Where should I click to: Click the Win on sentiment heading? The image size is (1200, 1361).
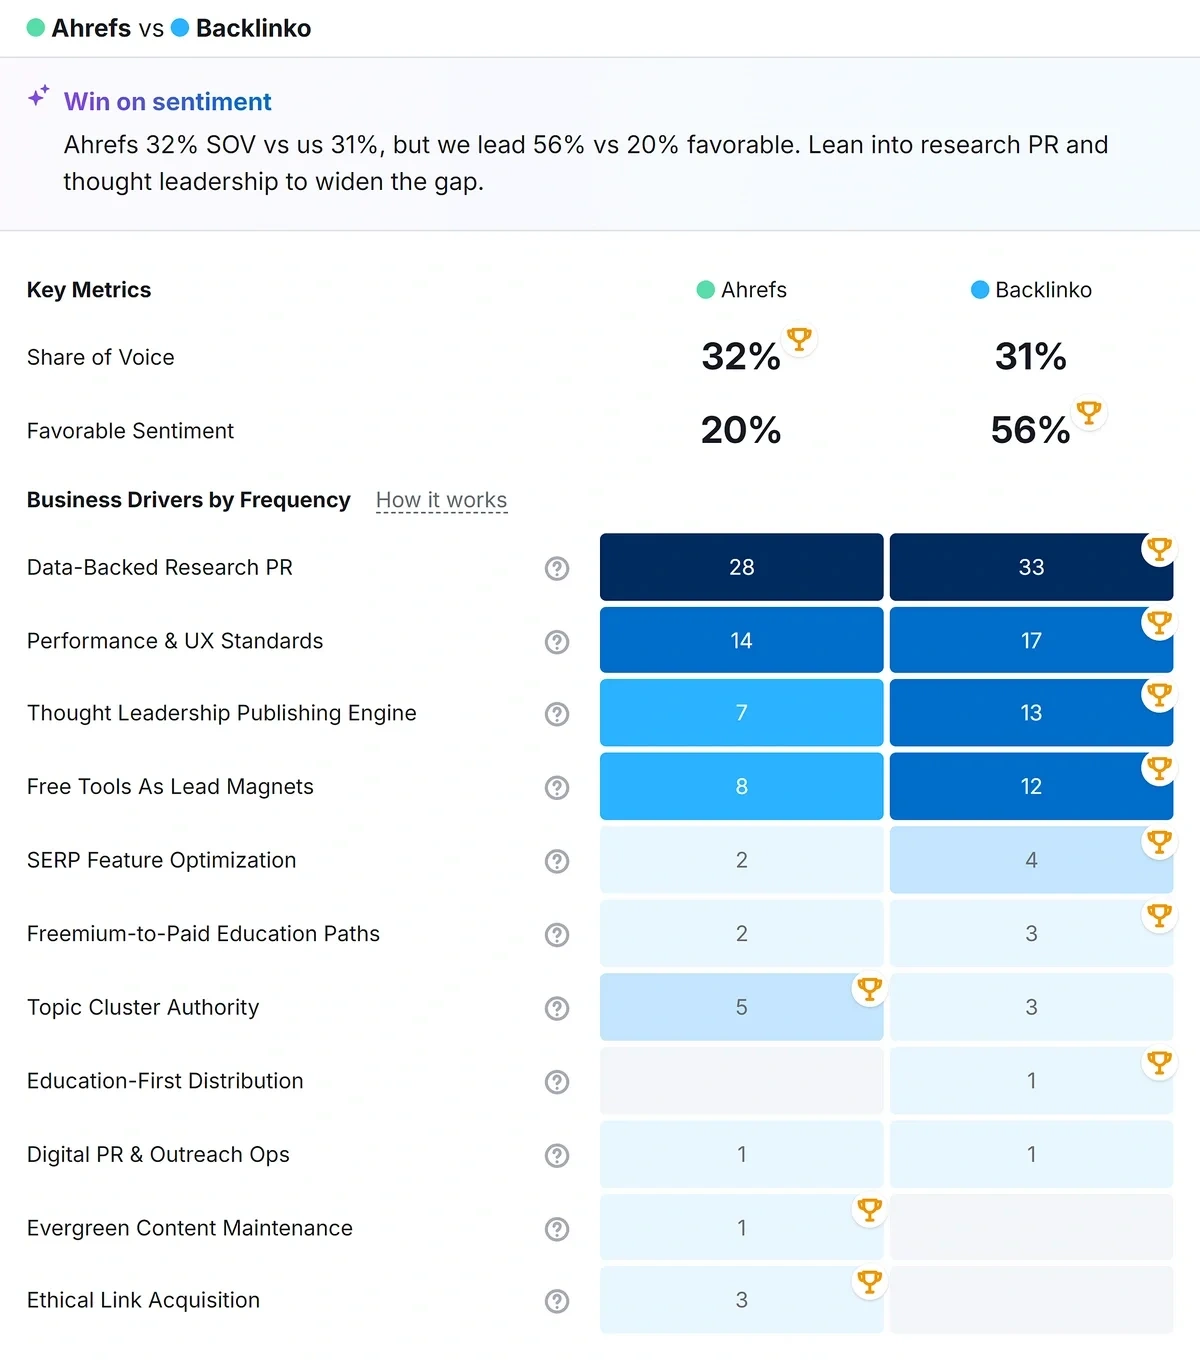click(x=167, y=101)
